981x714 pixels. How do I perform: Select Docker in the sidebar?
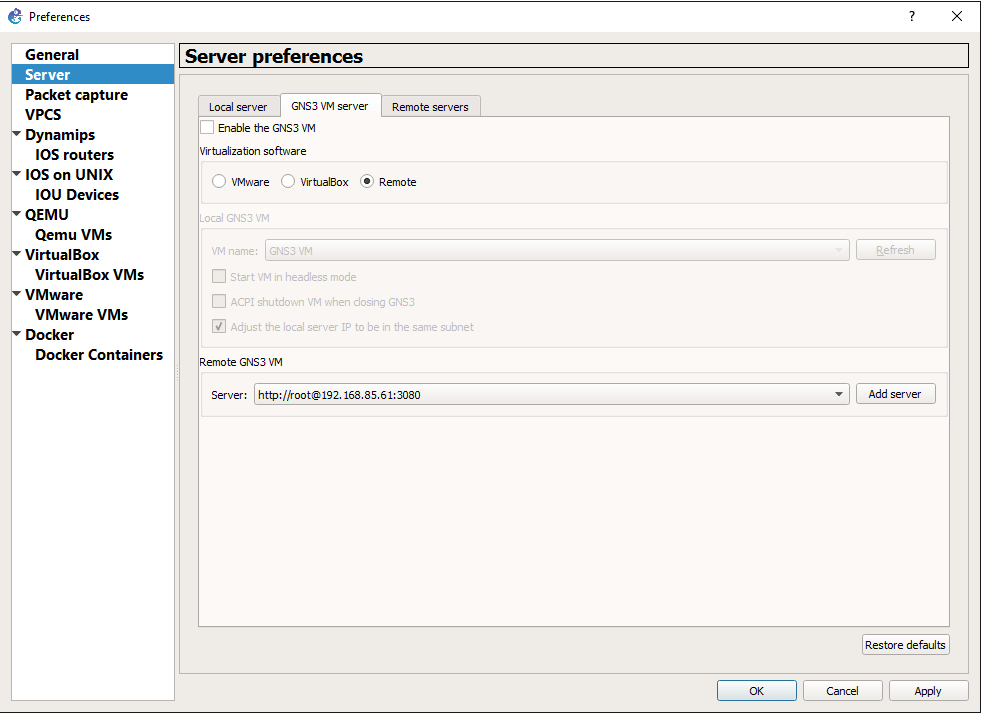tap(49, 335)
